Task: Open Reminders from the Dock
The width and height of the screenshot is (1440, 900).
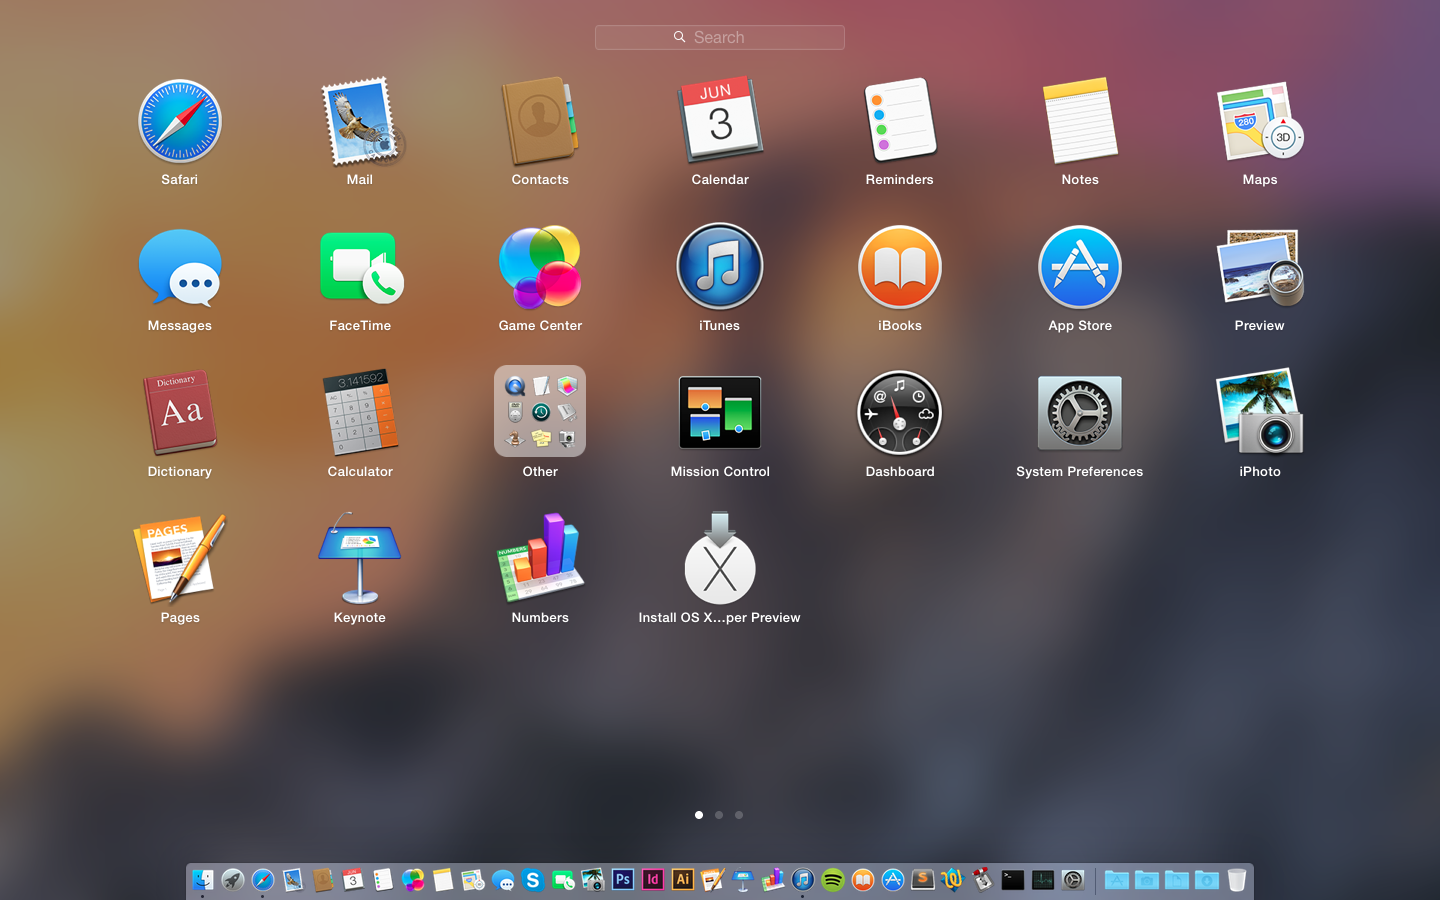Action: (383, 880)
